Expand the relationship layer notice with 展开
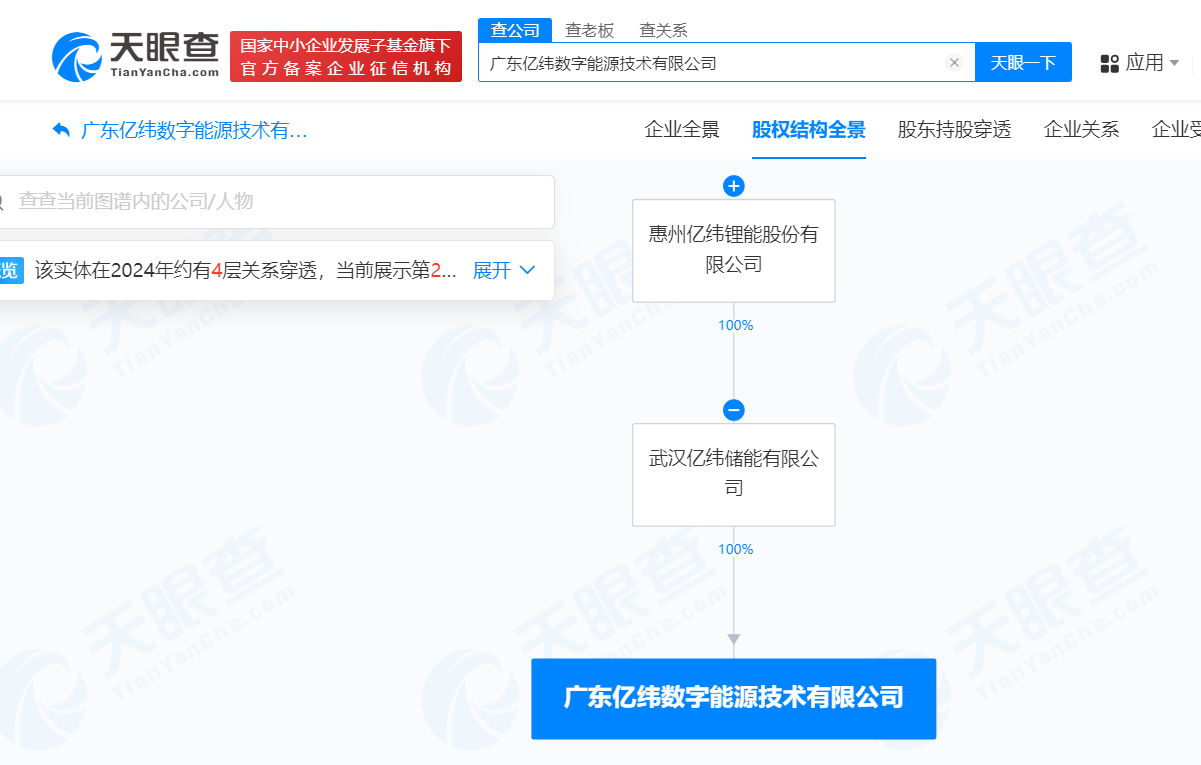 pyautogui.click(x=504, y=270)
